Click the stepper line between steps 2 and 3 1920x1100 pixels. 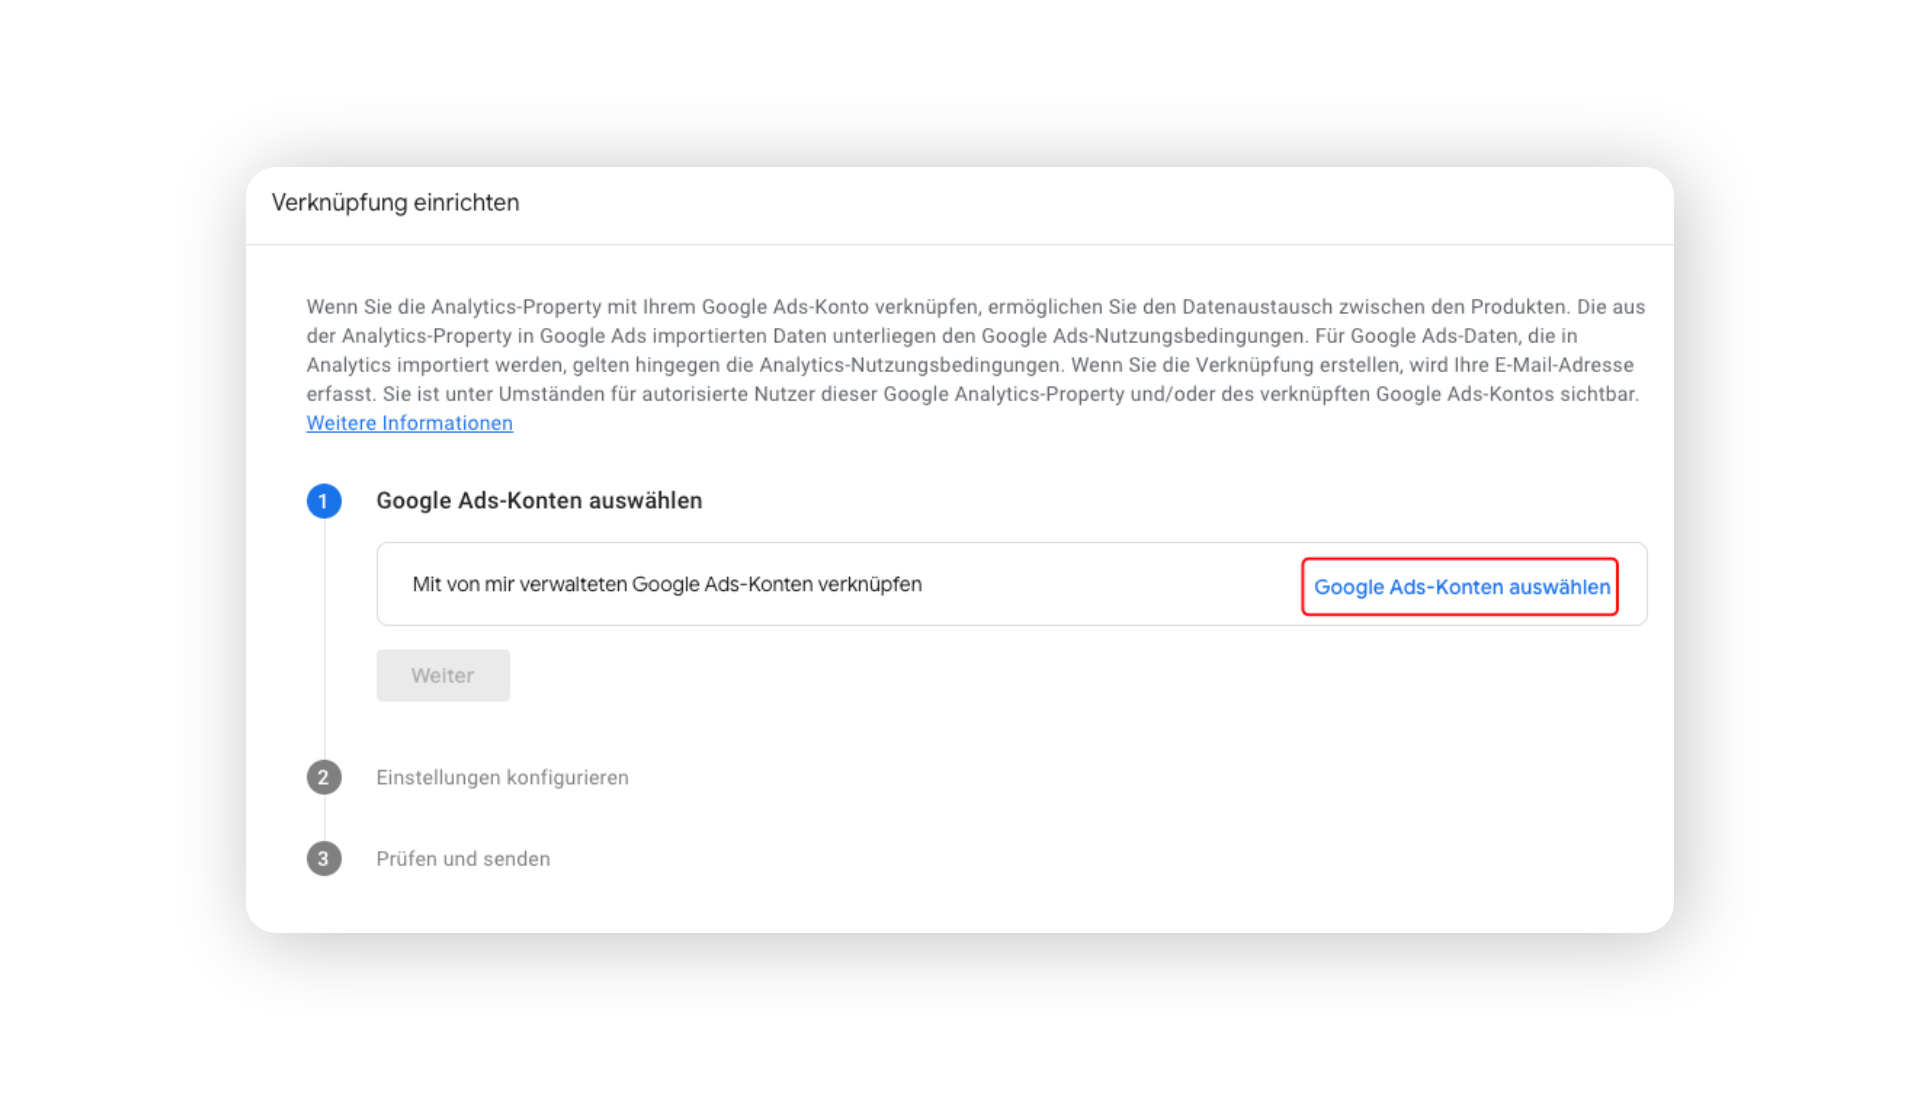pos(324,818)
